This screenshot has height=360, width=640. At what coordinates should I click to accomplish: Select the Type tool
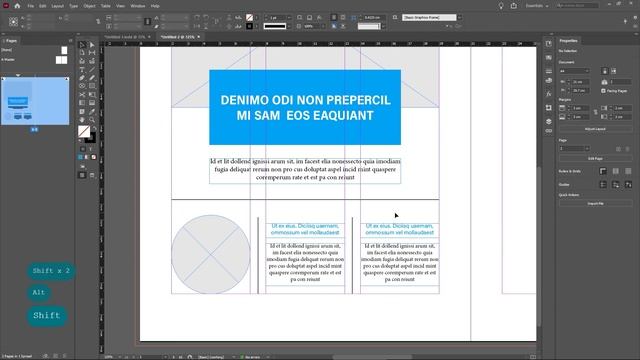click(x=82, y=69)
